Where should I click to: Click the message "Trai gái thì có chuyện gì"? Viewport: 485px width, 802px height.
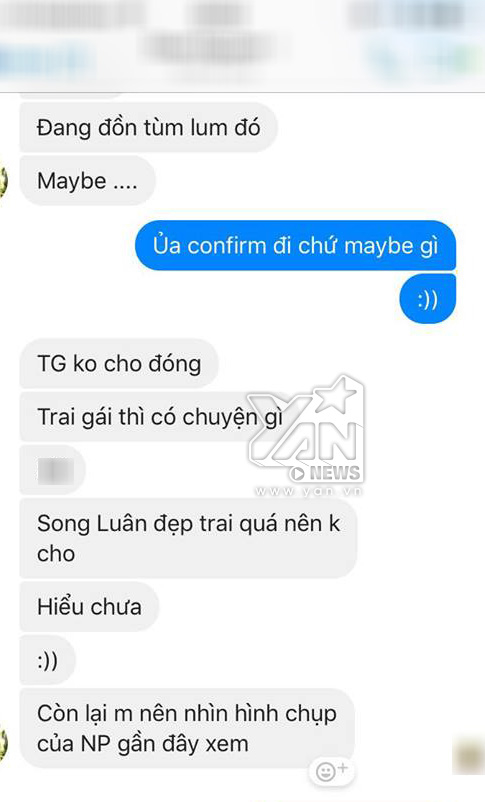[x=153, y=417]
